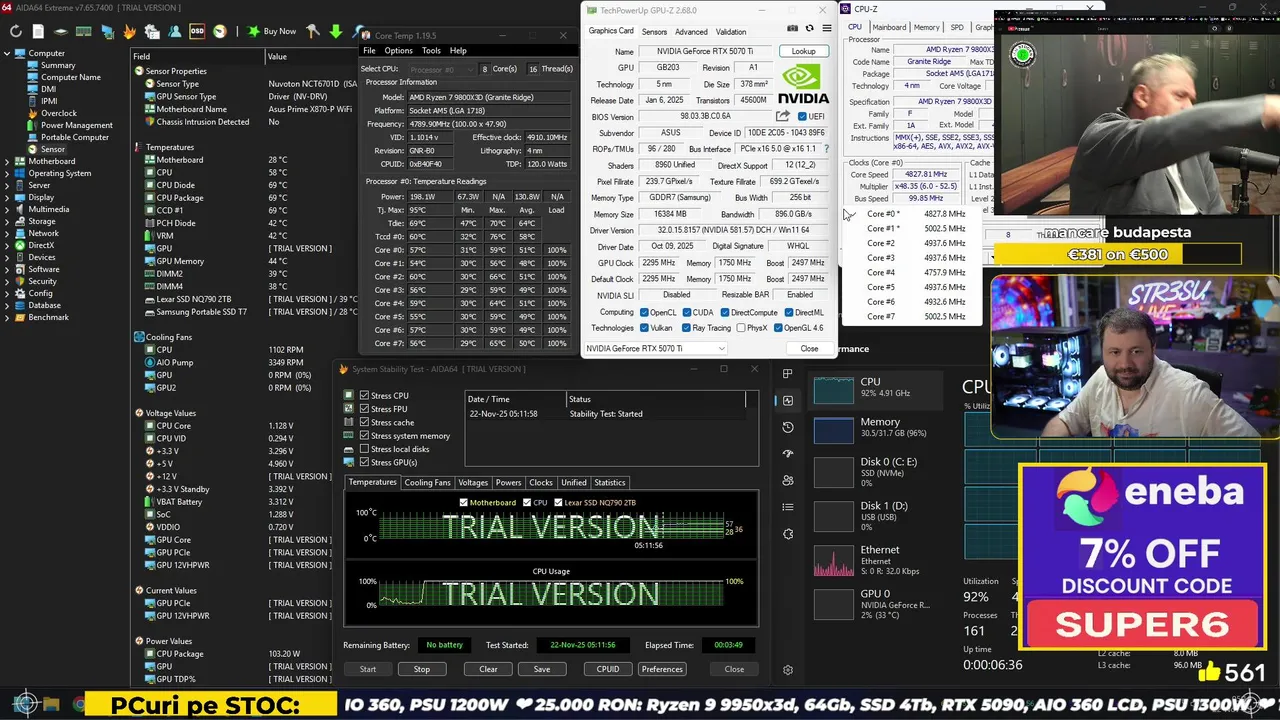Click the GPU-Z BIOS share/export icon
Screen dimensions: 1280x720
pyautogui.click(x=783, y=116)
